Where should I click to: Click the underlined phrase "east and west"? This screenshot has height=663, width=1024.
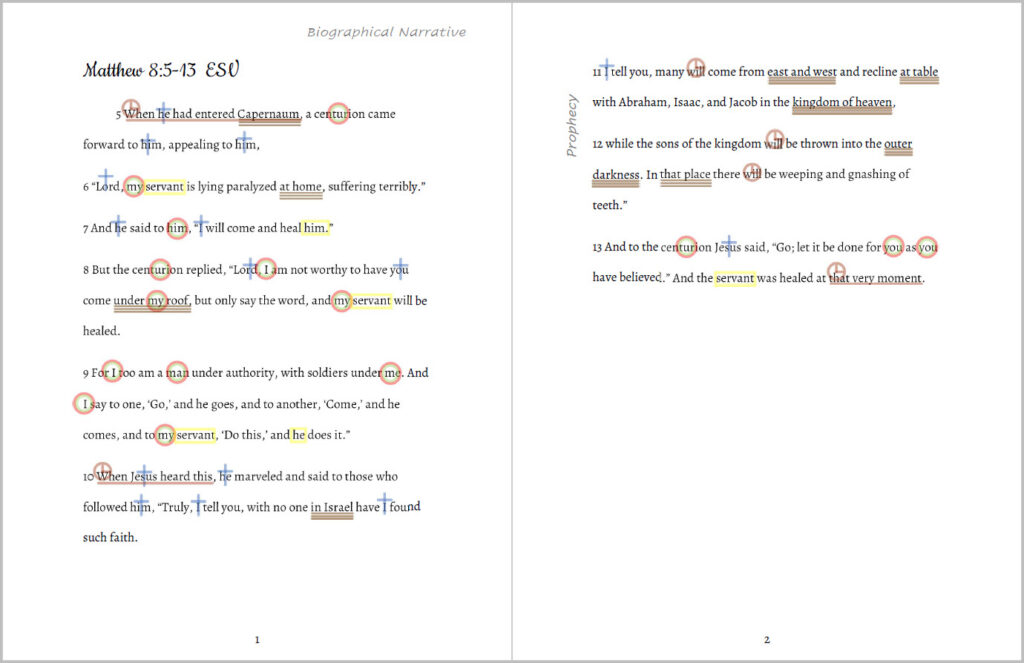801,72
